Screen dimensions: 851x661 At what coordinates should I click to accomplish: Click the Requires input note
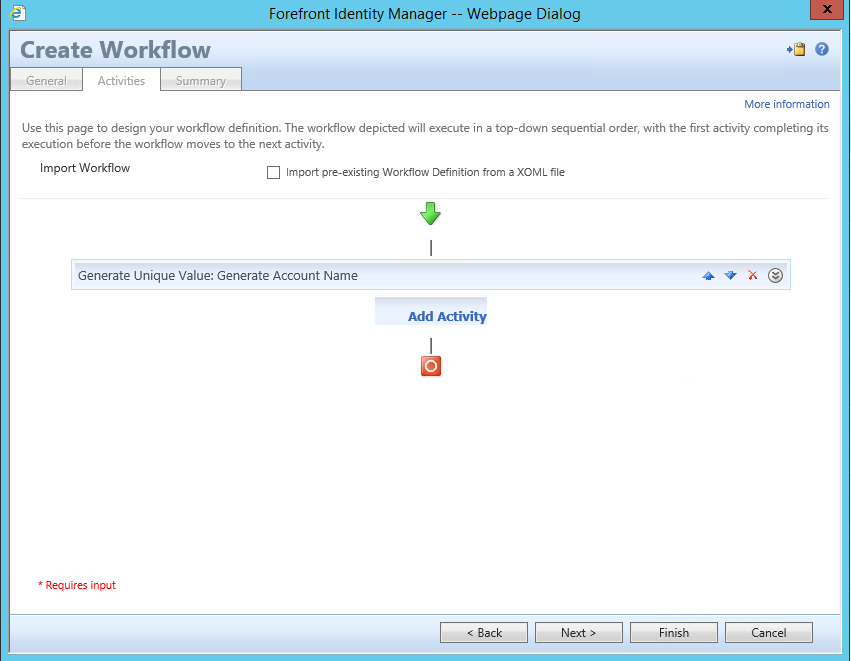click(x=77, y=585)
